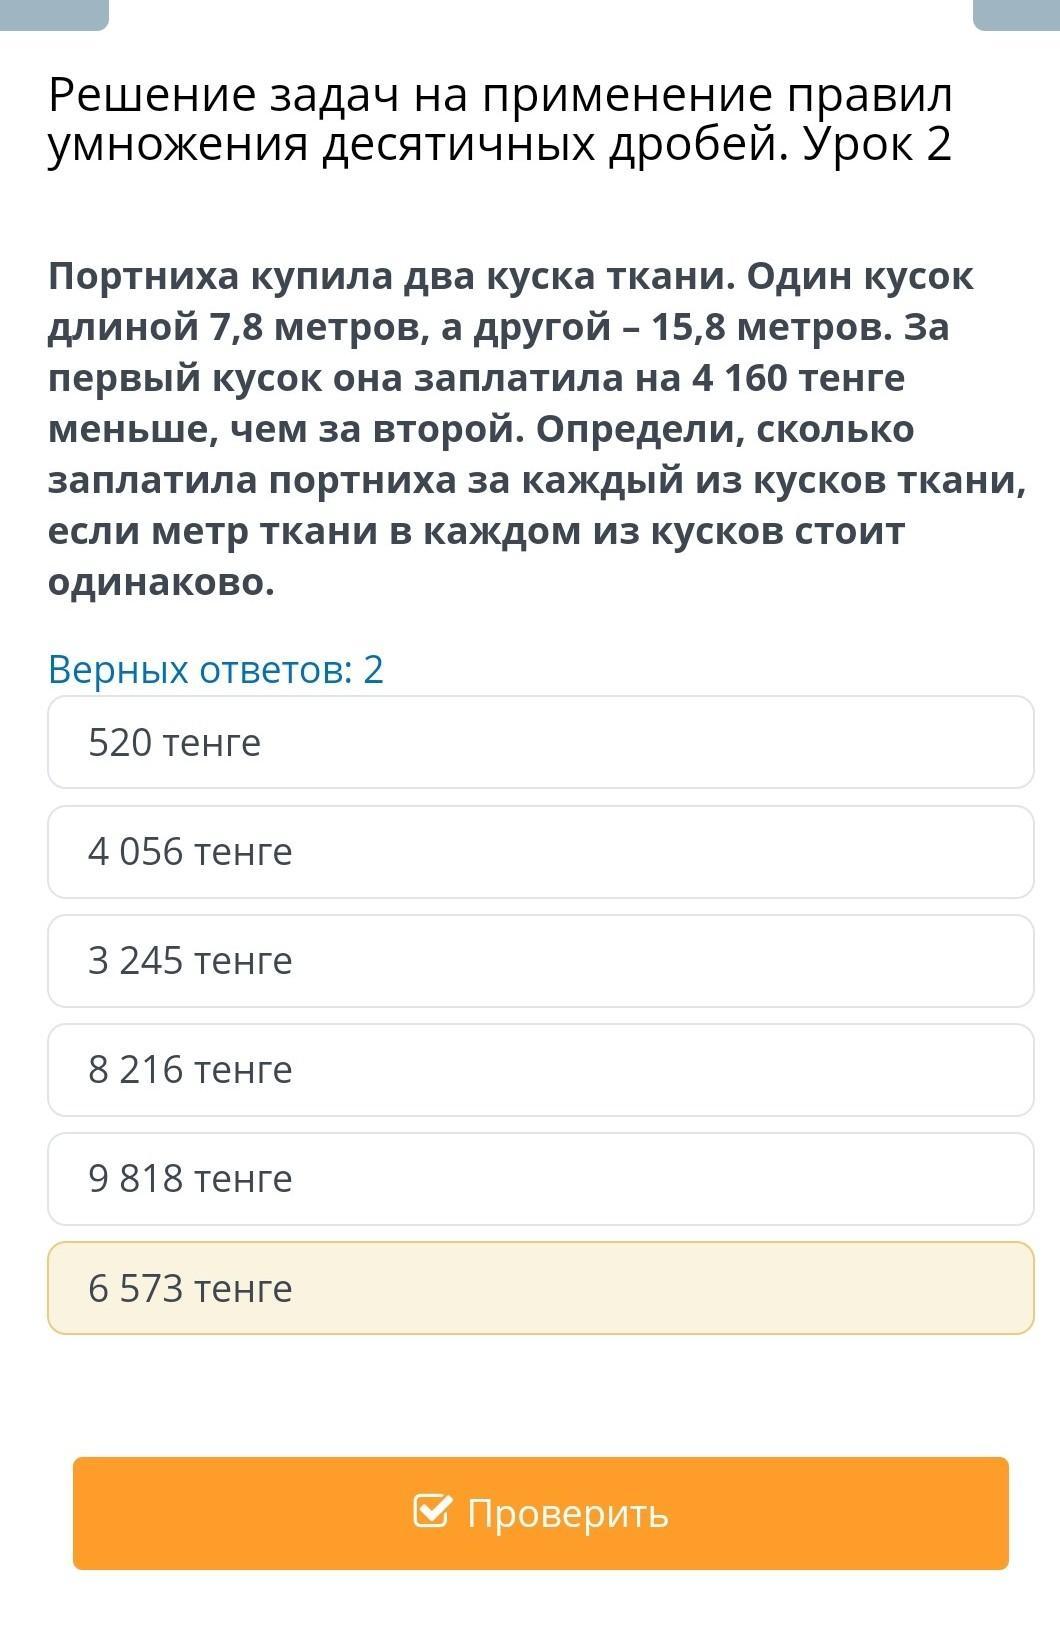
Task: Click the number 3 245 in third option
Action: 136,960
